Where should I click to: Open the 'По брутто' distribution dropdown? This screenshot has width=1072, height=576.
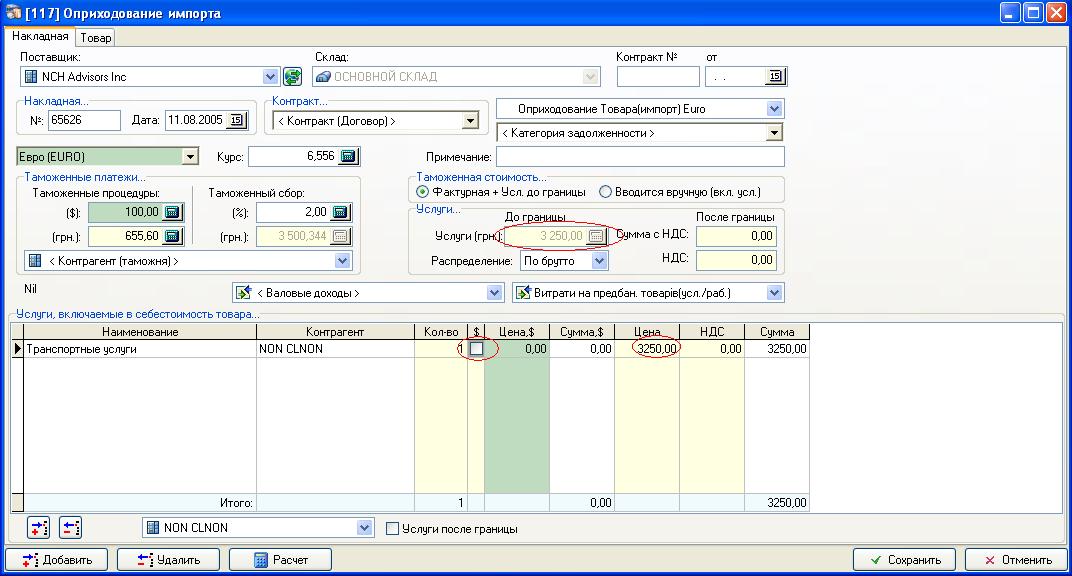(599, 260)
